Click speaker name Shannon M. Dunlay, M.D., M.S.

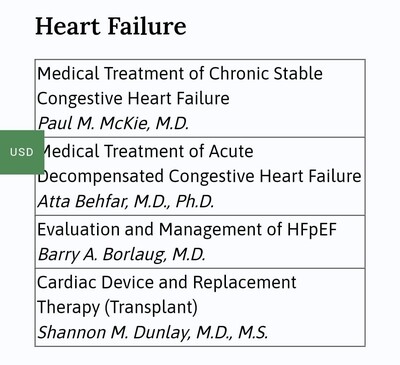[x=153, y=332]
